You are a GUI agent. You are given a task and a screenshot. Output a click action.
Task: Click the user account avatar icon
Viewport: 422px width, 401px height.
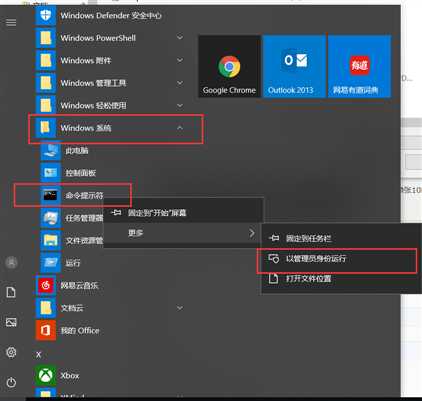[x=11, y=263]
